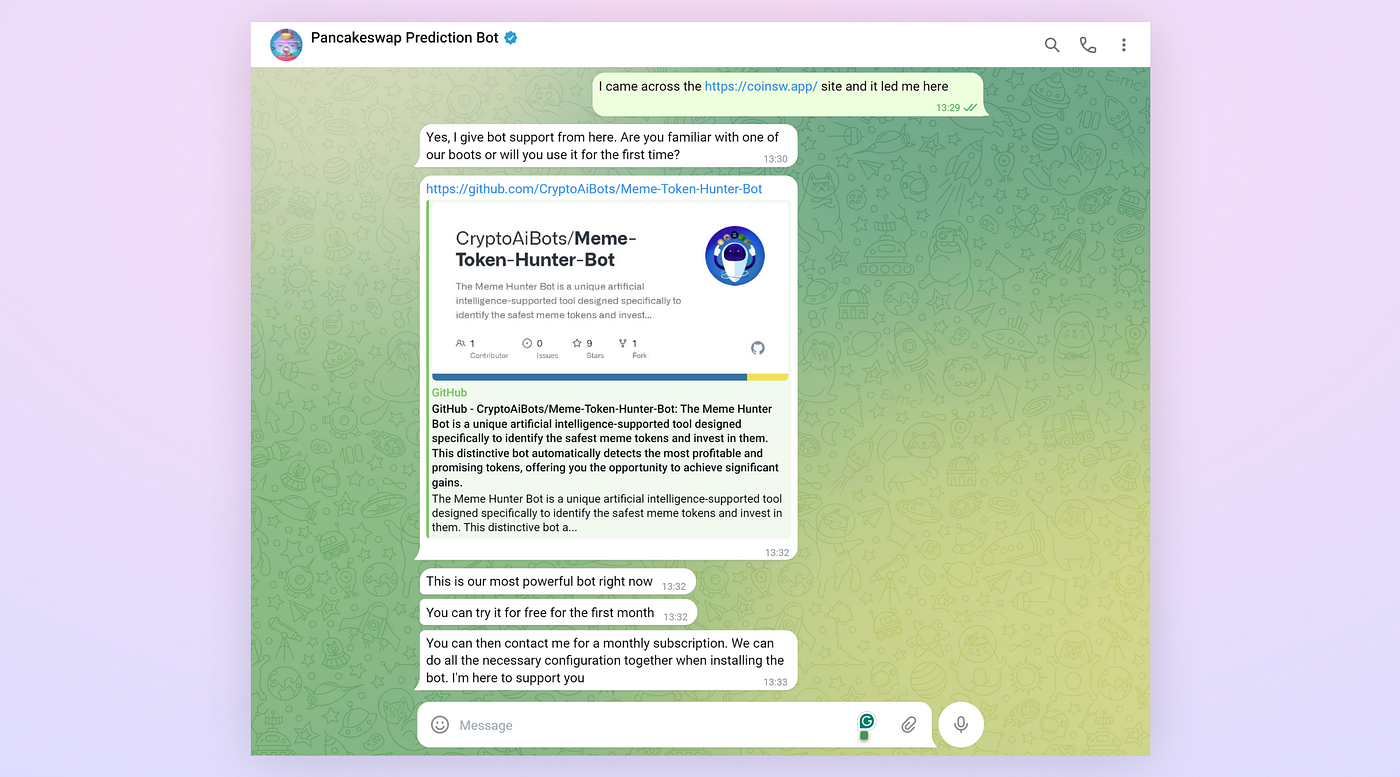Open search in the chat header
1400x777 pixels.
pyautogui.click(x=1052, y=45)
